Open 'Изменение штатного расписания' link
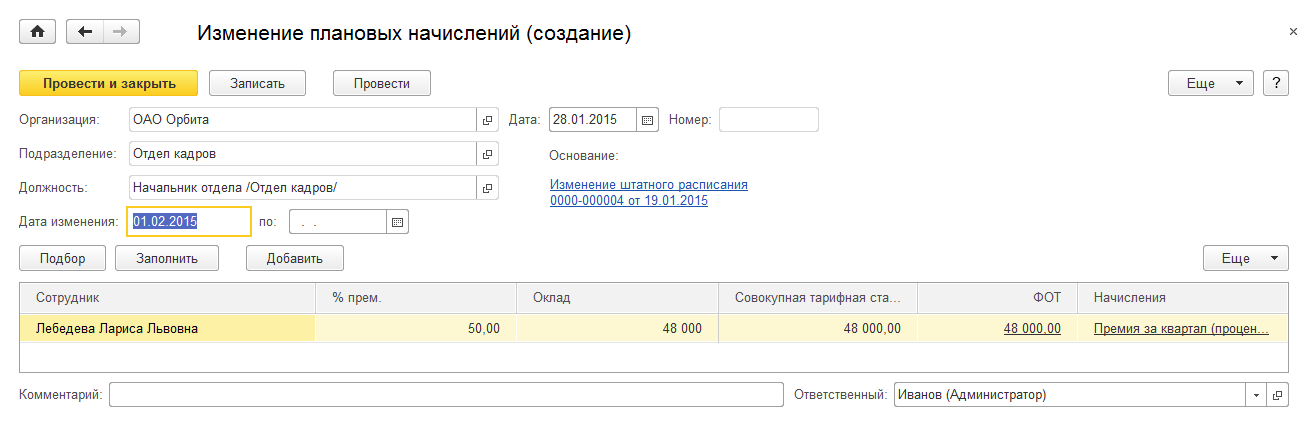The height and width of the screenshot is (421, 1315). click(x=648, y=185)
